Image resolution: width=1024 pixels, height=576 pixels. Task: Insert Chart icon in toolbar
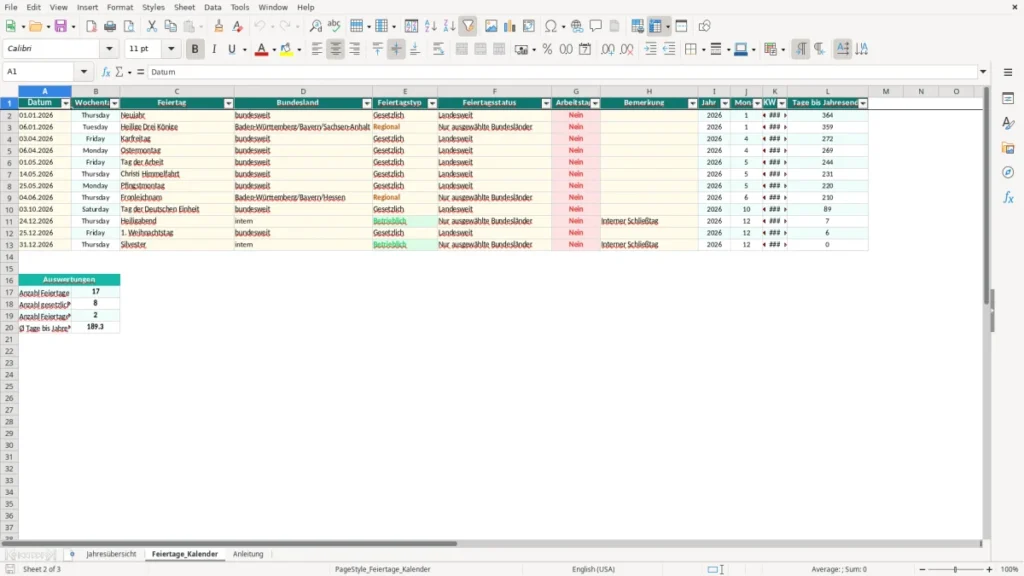509,26
